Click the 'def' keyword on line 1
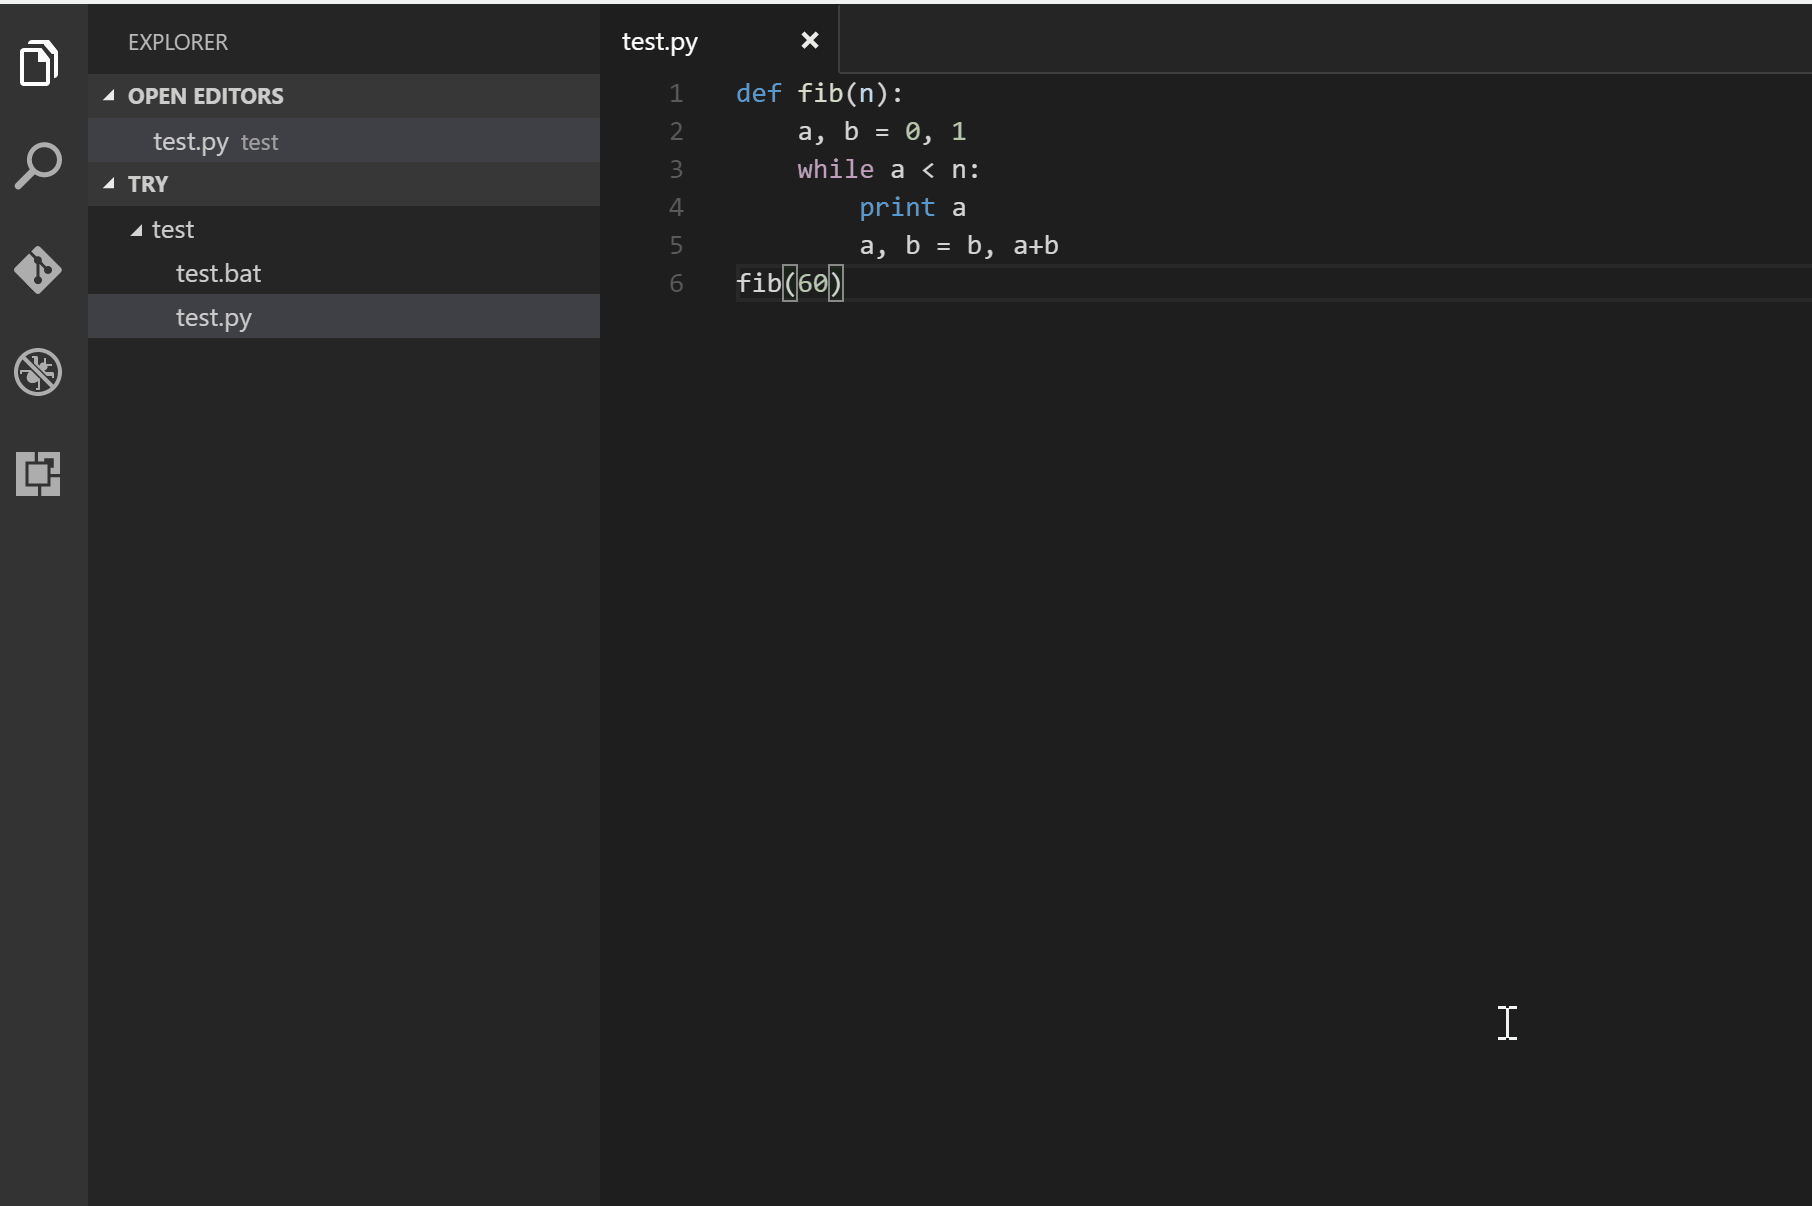The image size is (1812, 1206). pyautogui.click(x=759, y=93)
